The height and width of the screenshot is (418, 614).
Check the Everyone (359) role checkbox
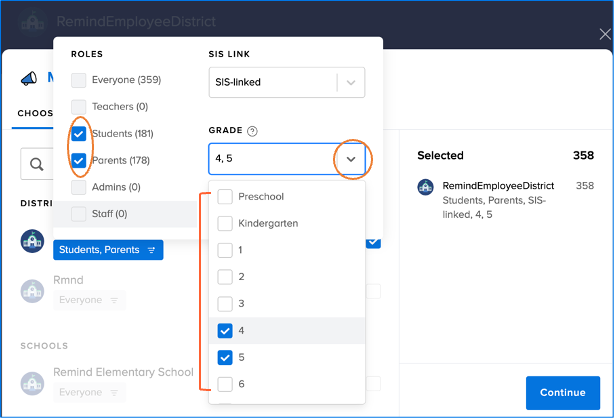[79, 80]
